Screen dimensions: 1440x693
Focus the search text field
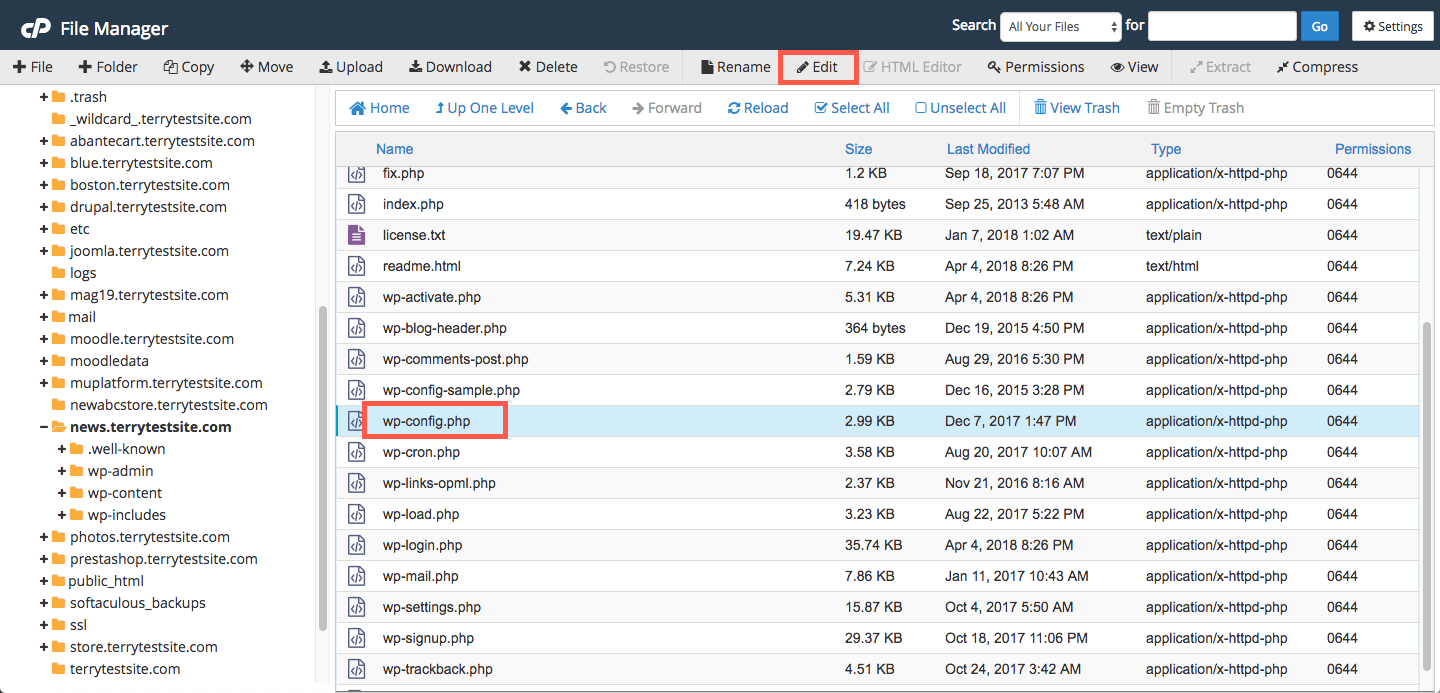click(1222, 27)
